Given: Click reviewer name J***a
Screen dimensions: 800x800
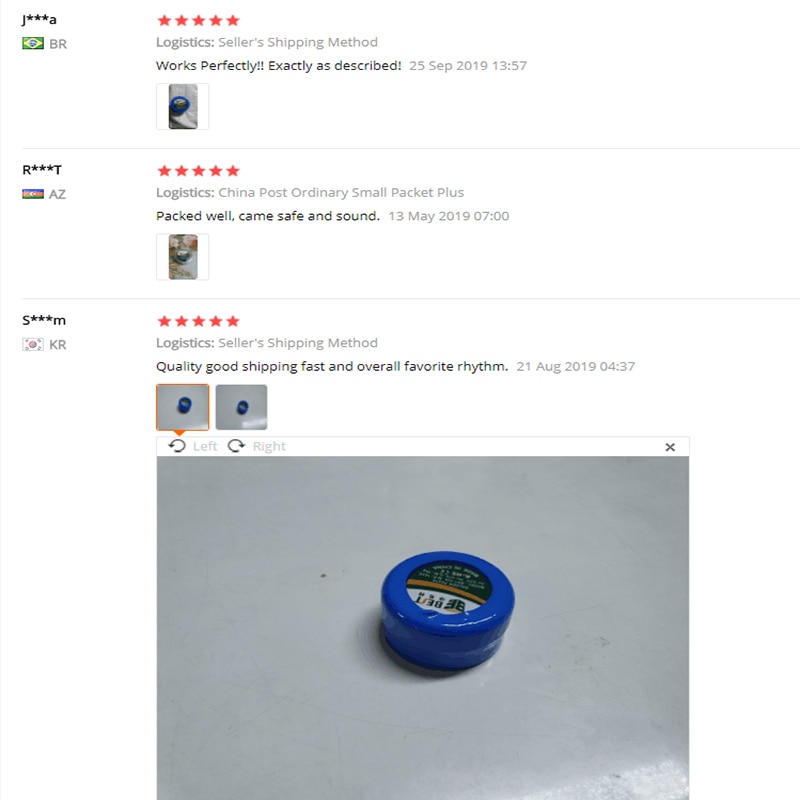Looking at the screenshot, I should coord(39,19).
